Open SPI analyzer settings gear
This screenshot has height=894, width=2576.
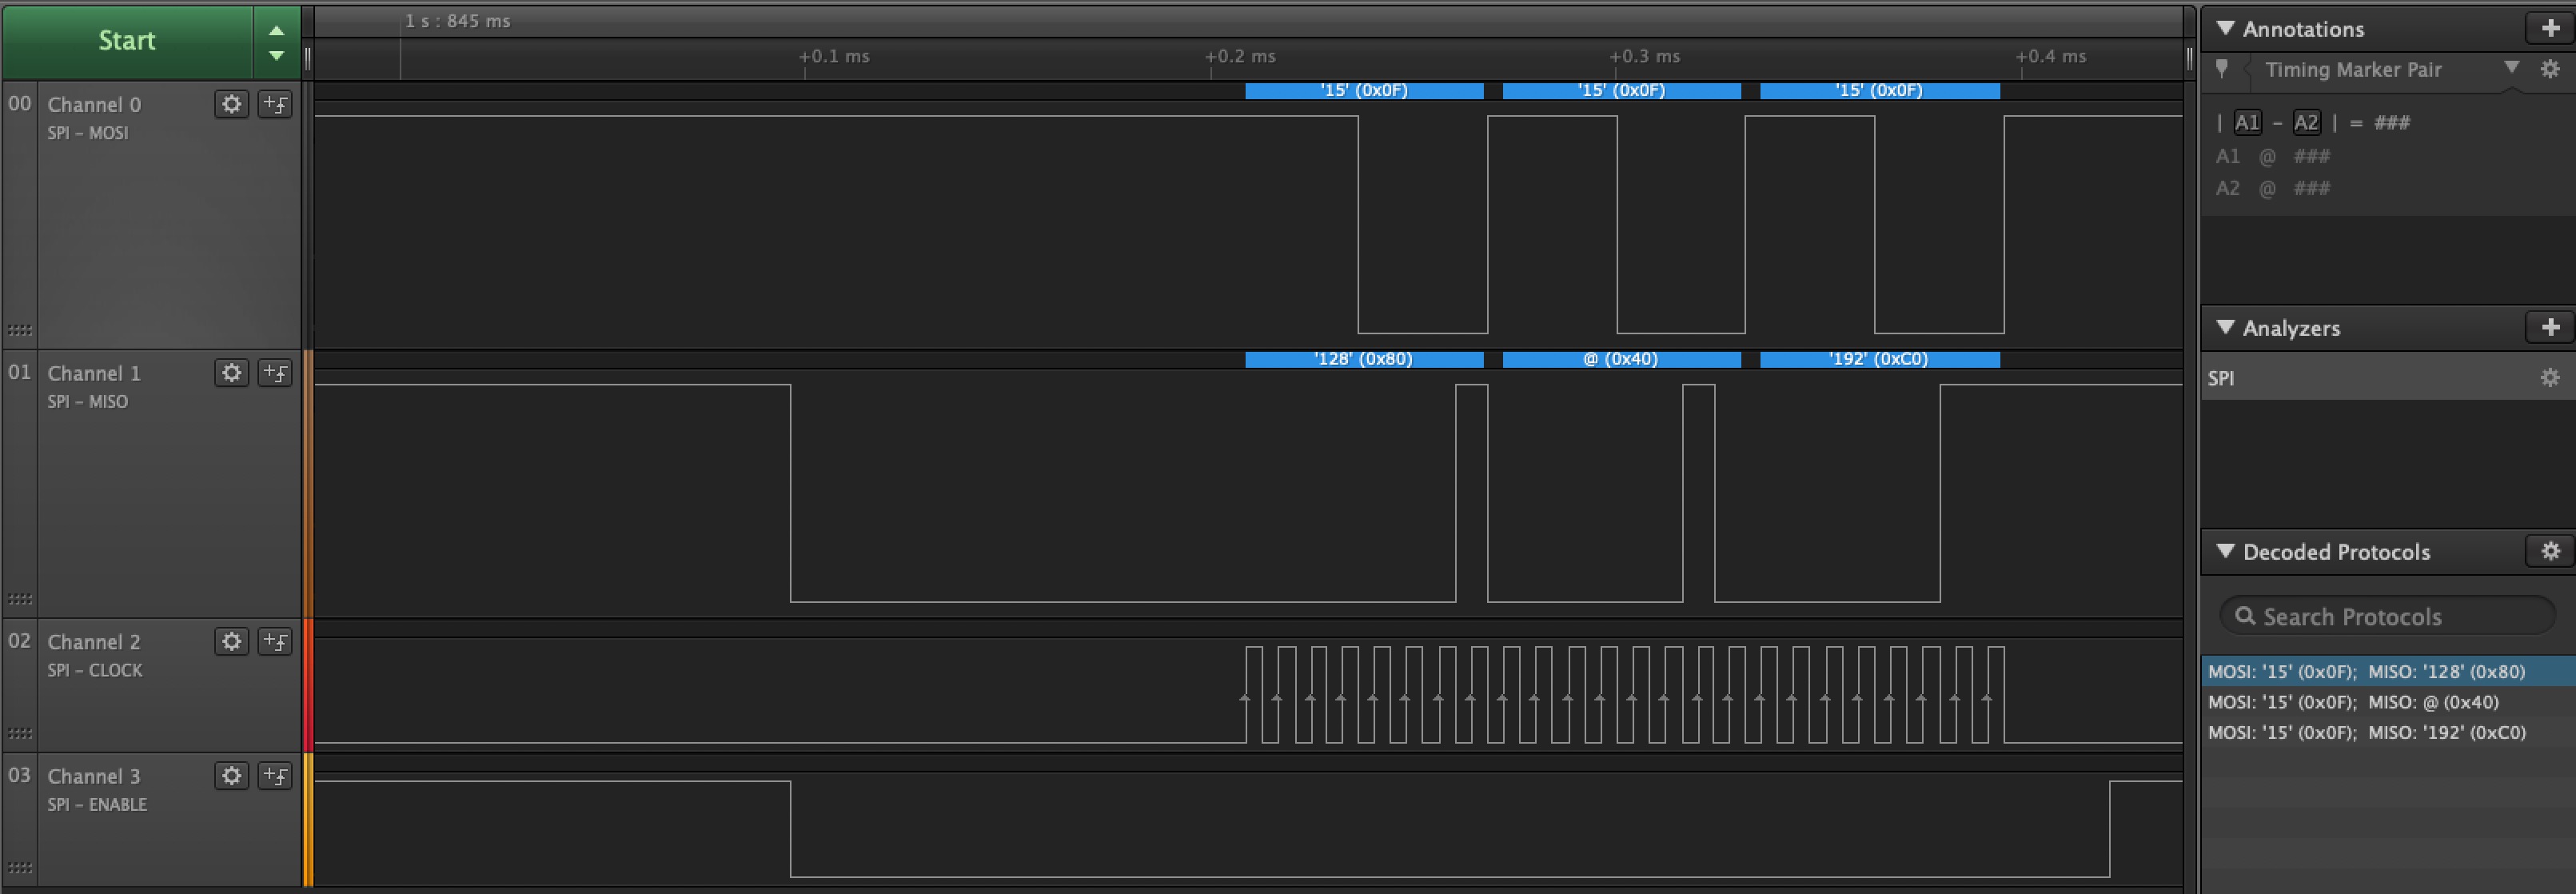[x=2549, y=378]
